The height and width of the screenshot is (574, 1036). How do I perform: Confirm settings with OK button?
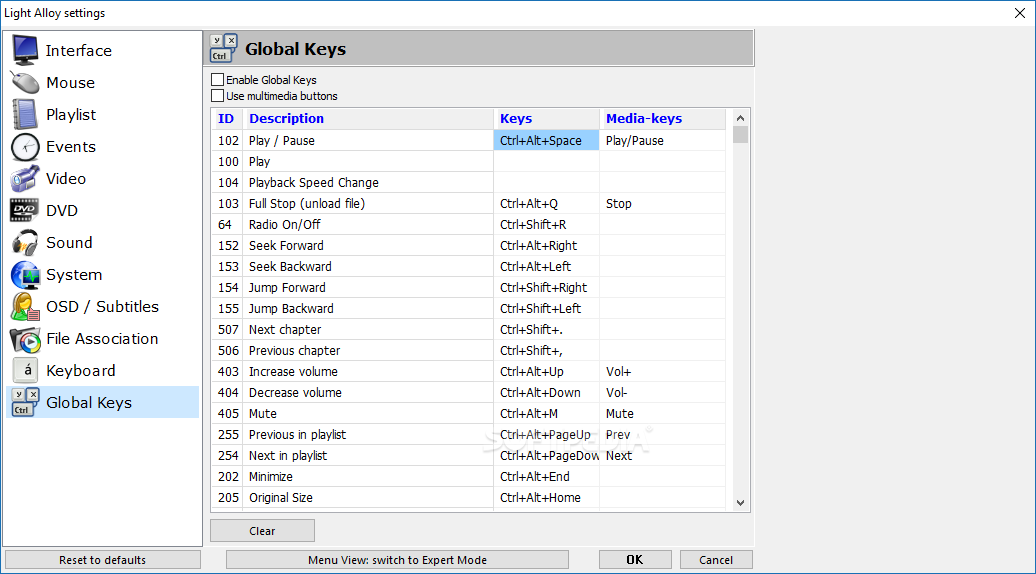(x=635, y=559)
